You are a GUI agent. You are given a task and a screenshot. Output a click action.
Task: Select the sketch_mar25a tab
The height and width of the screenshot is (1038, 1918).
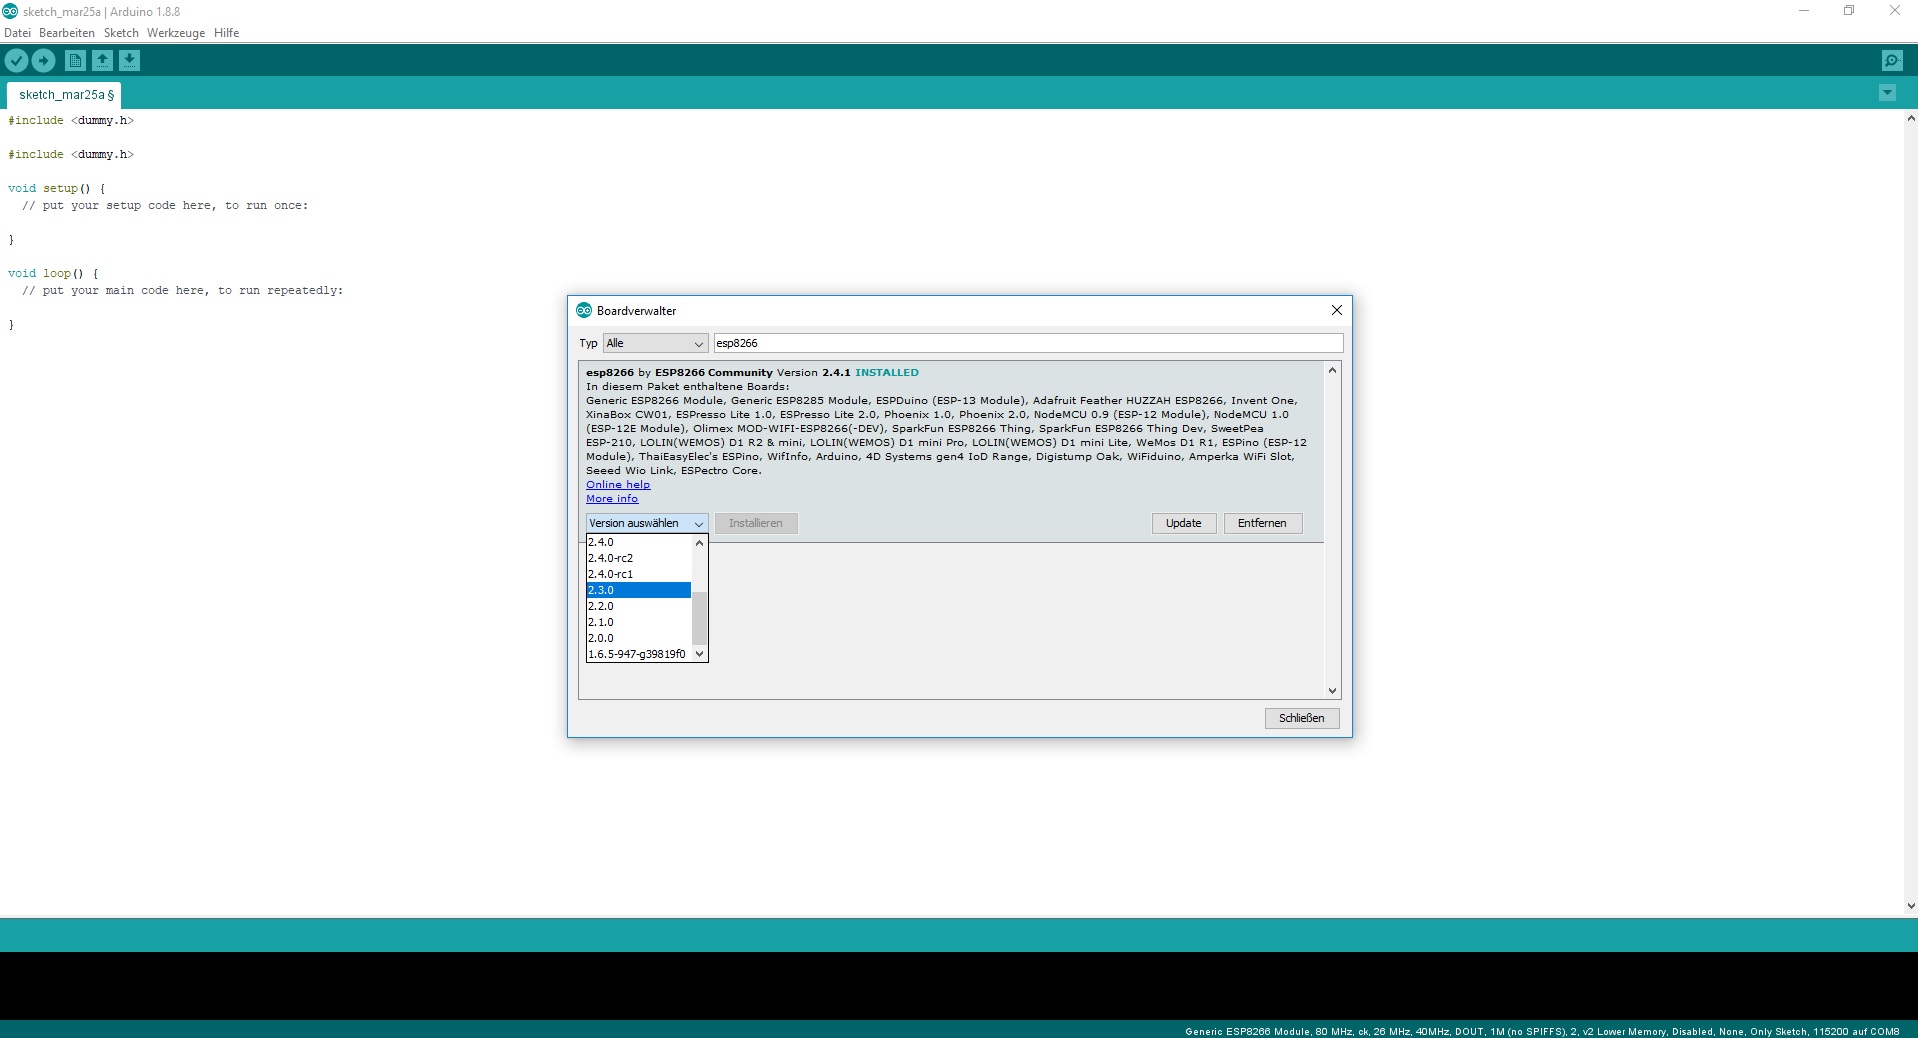(65, 95)
